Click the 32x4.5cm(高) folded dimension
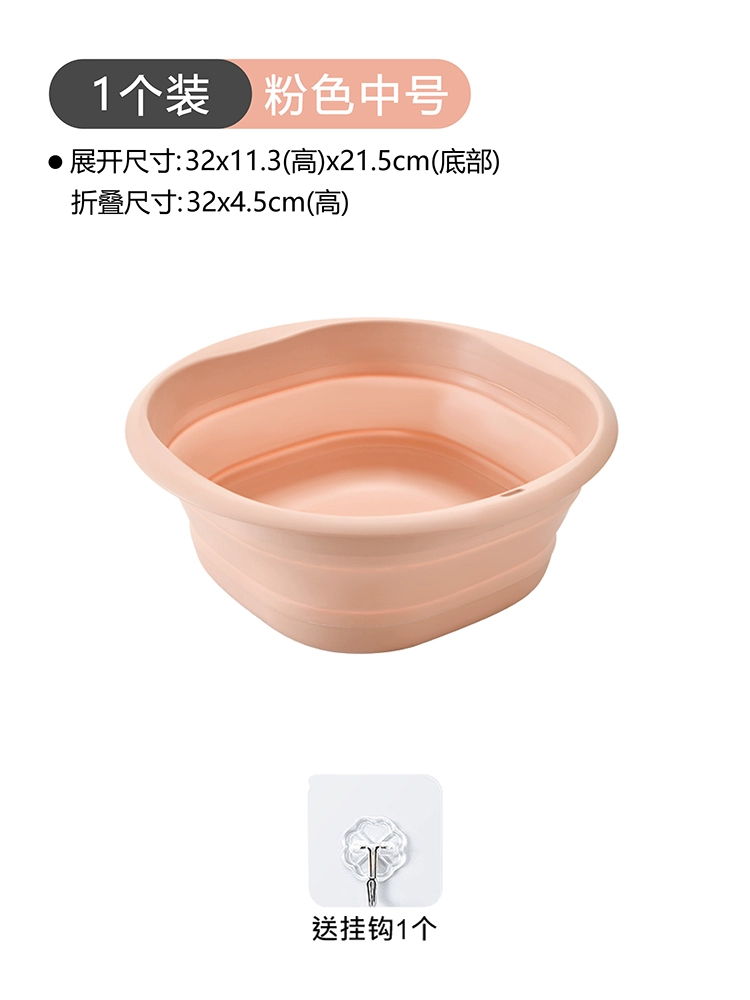Image resolution: width=750 pixels, height=1000 pixels. [267, 202]
